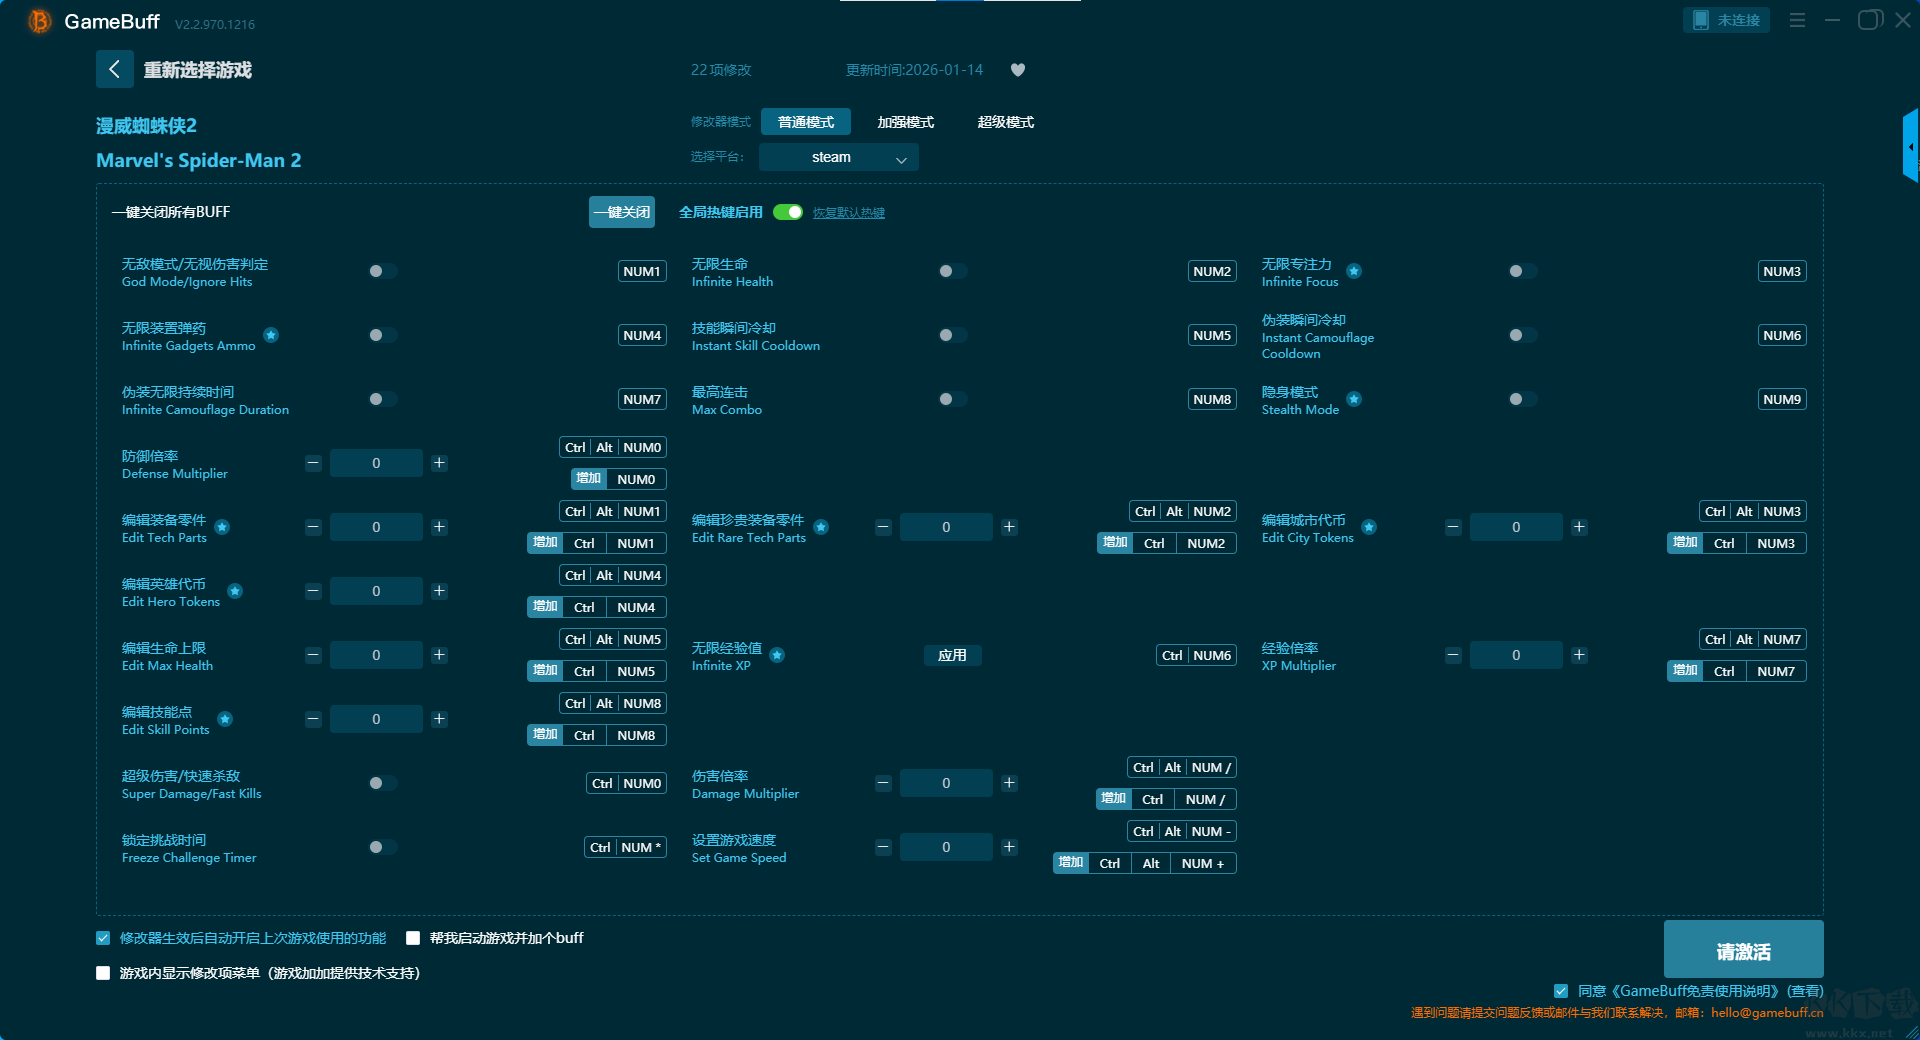Image resolution: width=1920 pixels, height=1040 pixels.
Task: Click the 未连接 connection status button
Action: point(1726,20)
